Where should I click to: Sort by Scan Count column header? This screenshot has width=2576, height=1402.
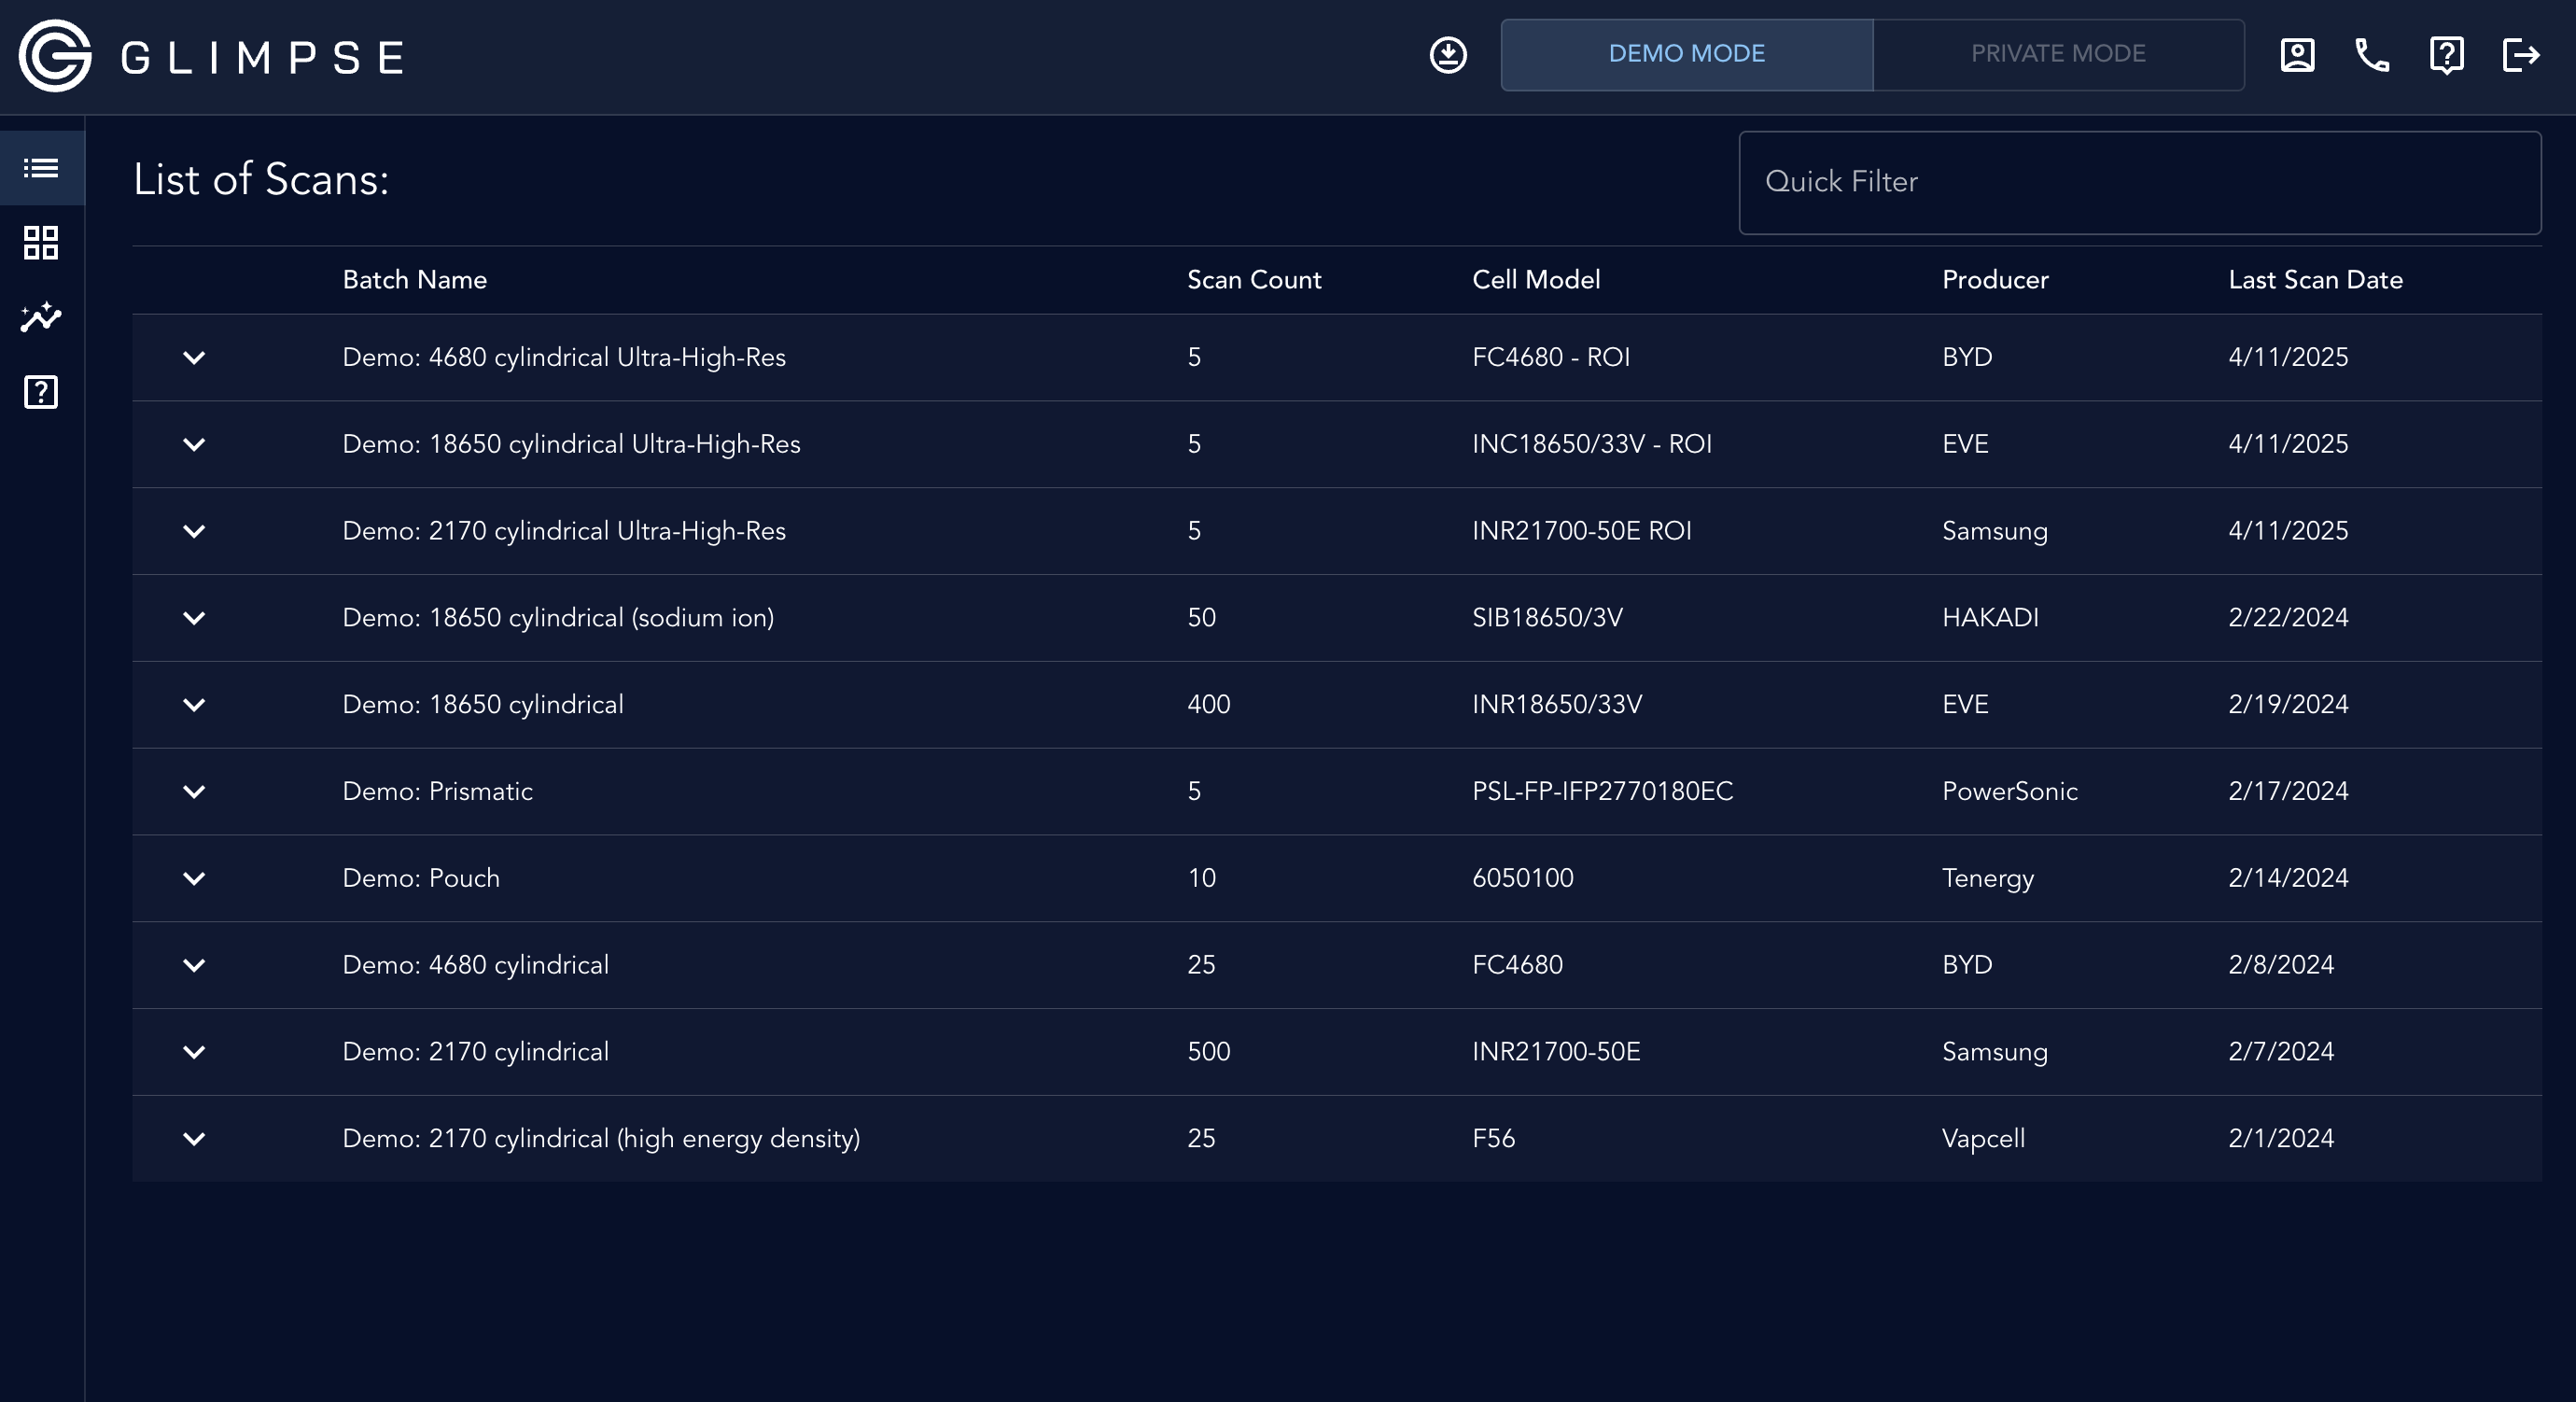coord(1254,280)
